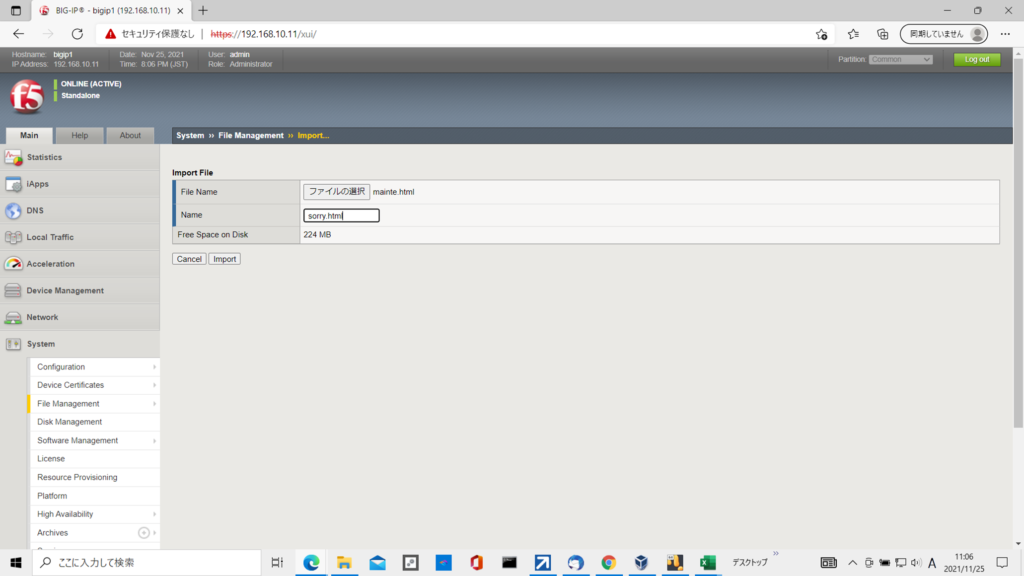Expand the Software Management submenu arrow
The width and height of the screenshot is (1024, 576).
(154, 441)
